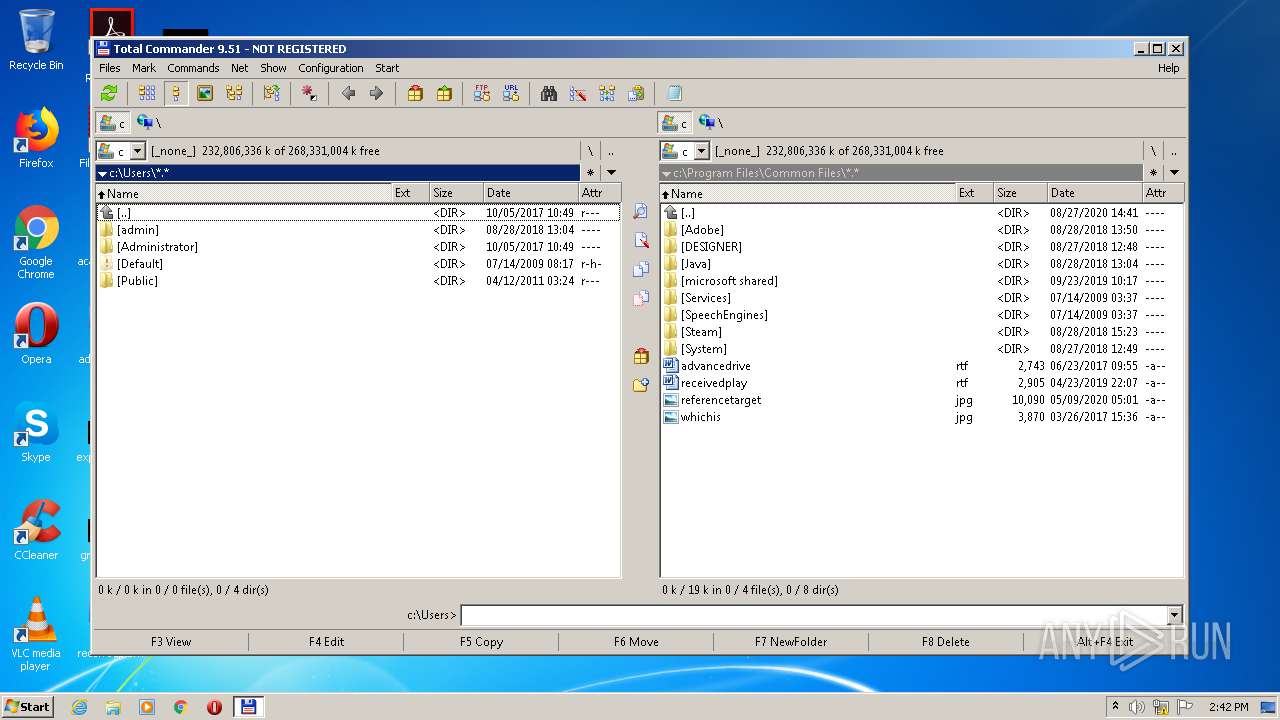Click the red star toolbar icon
Image resolution: width=1280 pixels, height=720 pixels.
click(x=309, y=93)
